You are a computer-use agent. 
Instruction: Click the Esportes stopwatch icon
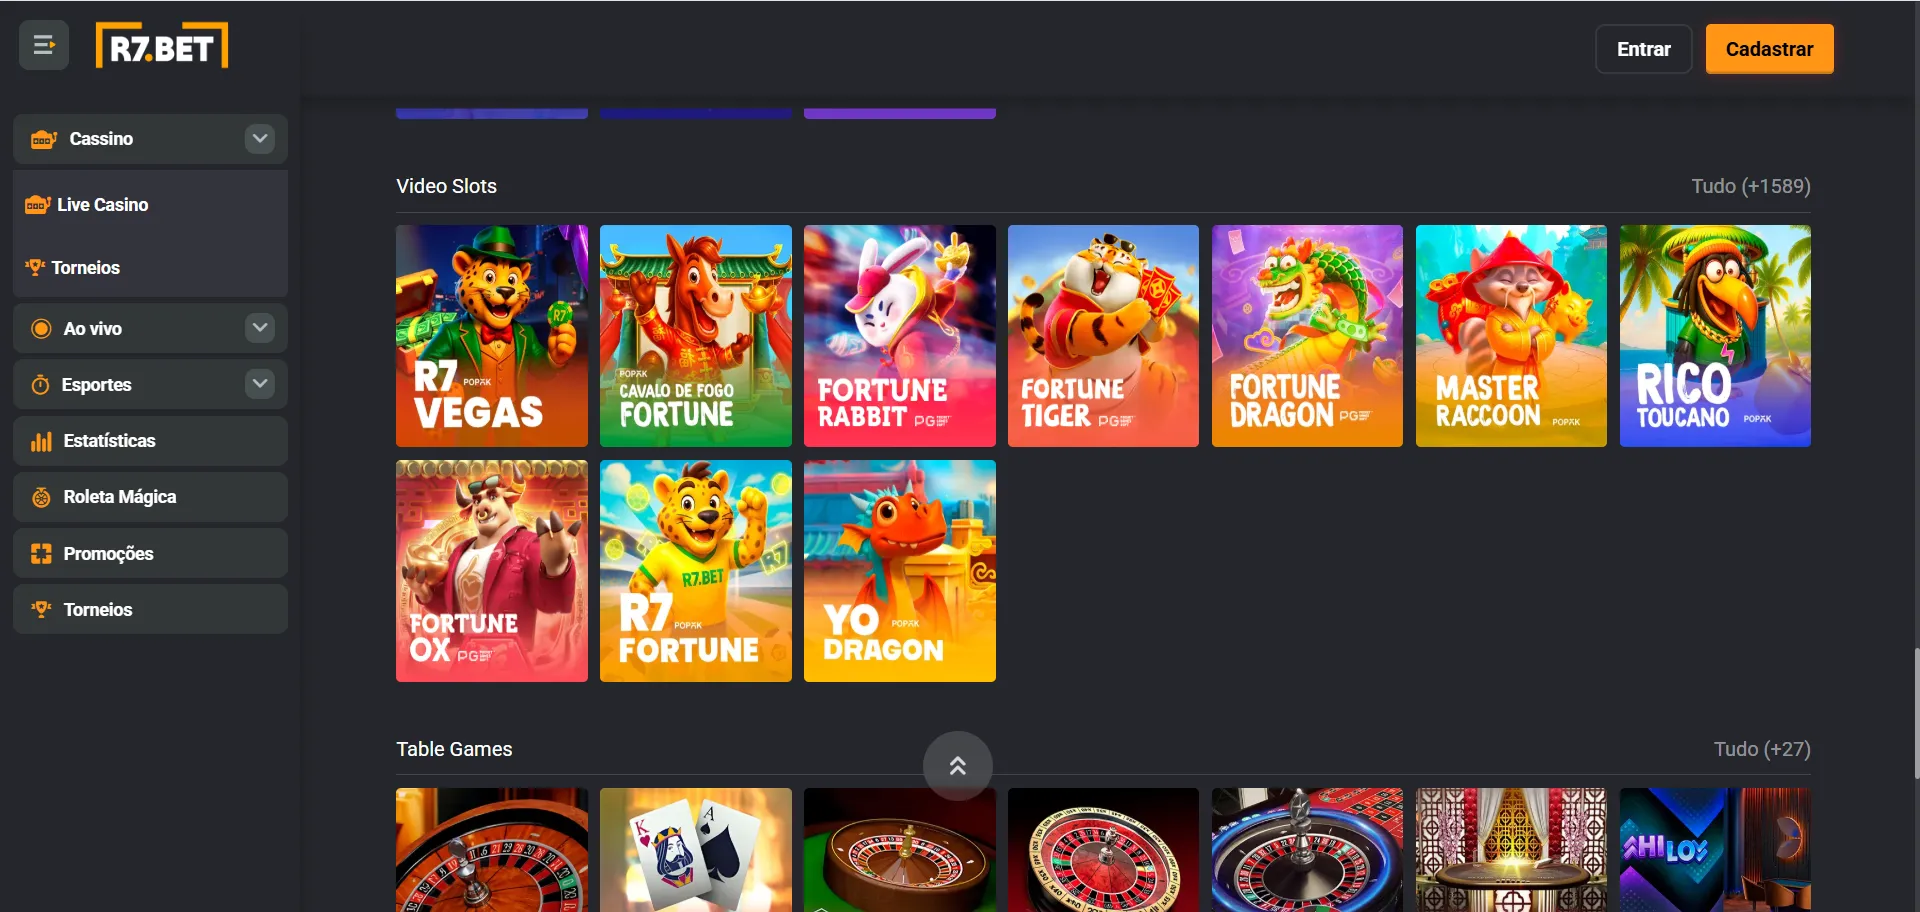tap(40, 385)
